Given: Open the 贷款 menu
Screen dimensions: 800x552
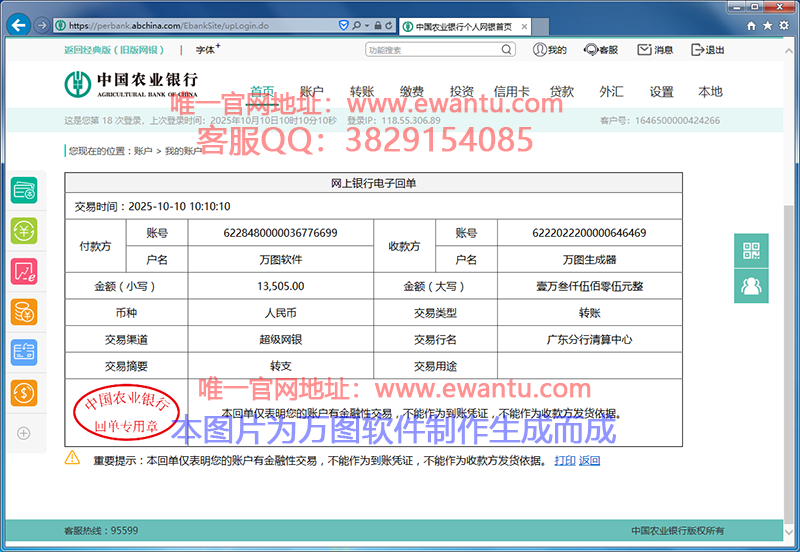Looking at the screenshot, I should pyautogui.click(x=562, y=91).
